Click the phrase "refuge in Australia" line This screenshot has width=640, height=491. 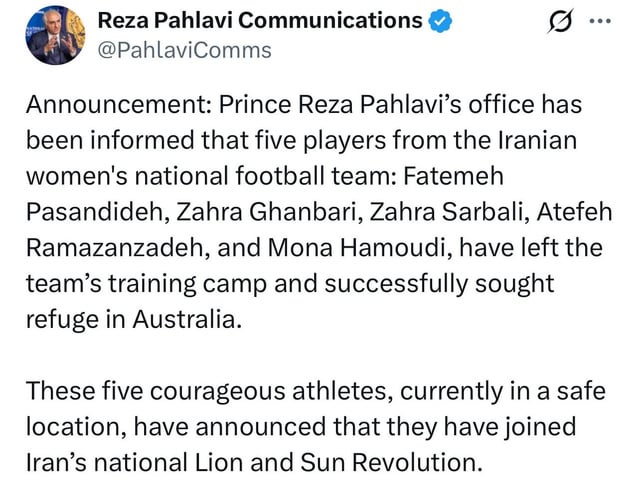pyautogui.click(x=134, y=319)
